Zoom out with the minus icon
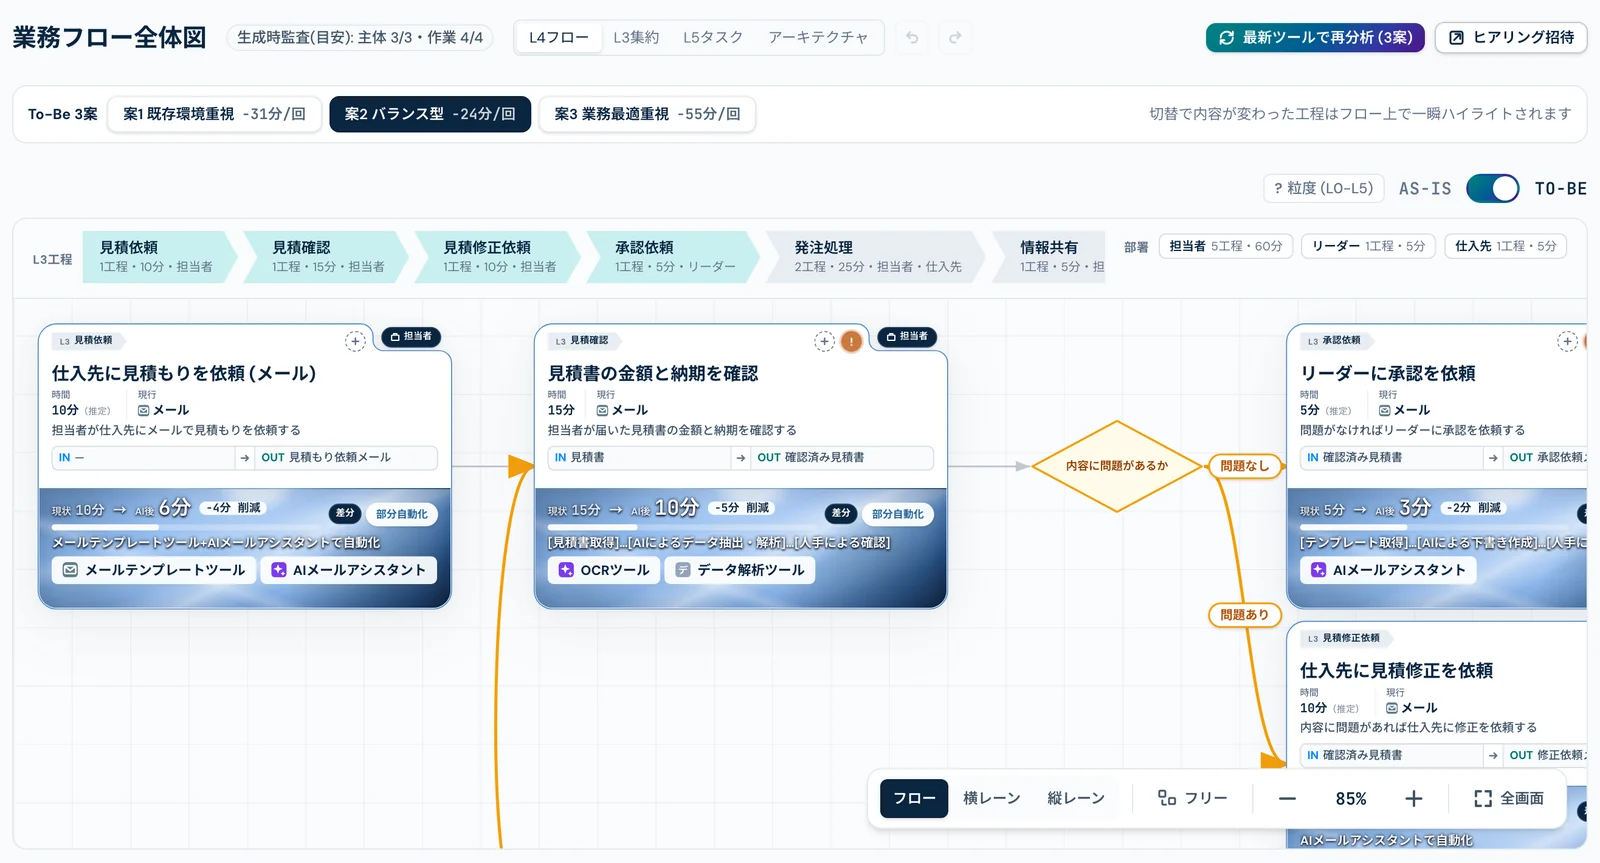Screen dimensions: 1600x863 1287,798
